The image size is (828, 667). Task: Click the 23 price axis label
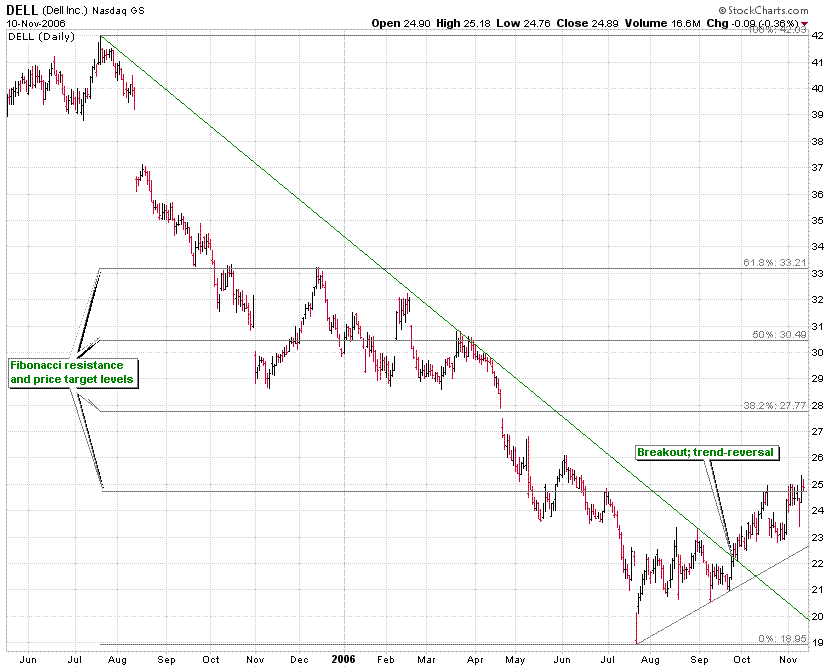pos(817,538)
